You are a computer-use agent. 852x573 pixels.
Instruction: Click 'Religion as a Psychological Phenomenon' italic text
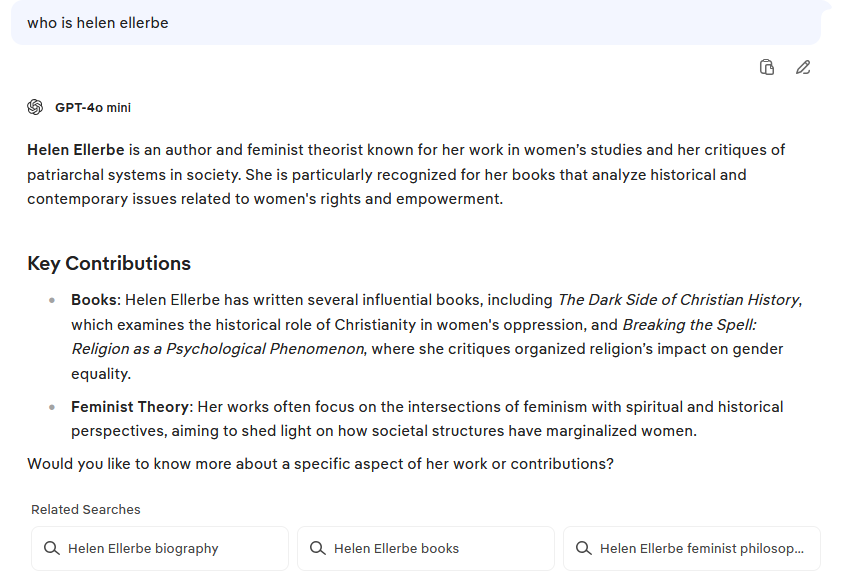tap(218, 349)
